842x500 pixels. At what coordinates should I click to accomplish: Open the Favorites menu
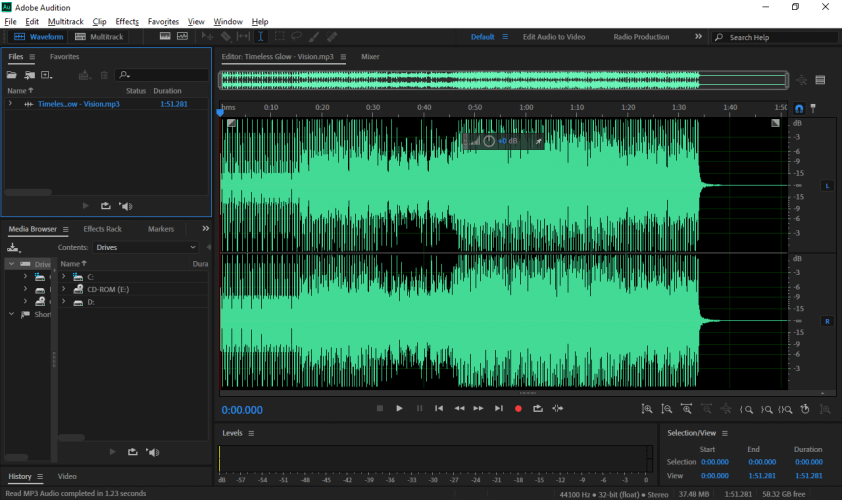coord(163,21)
